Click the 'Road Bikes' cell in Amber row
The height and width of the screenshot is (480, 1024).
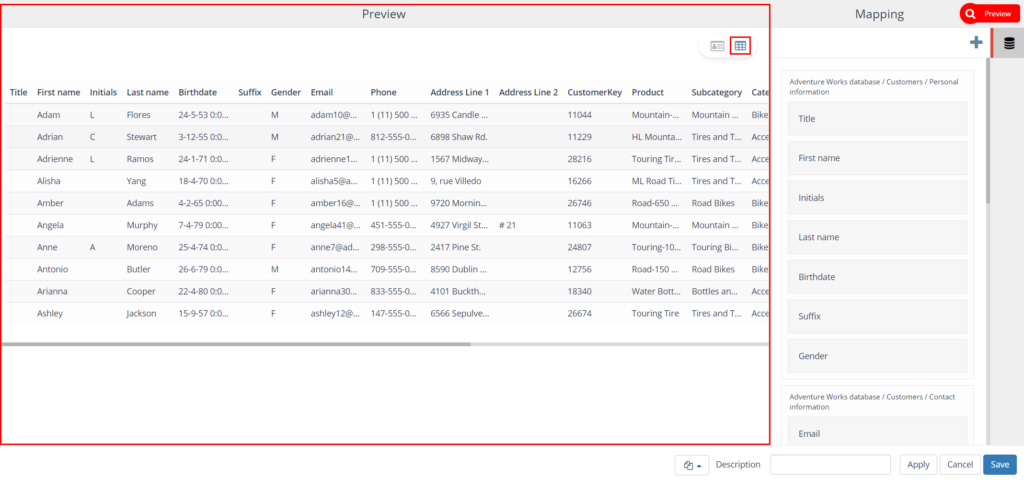[713, 203]
